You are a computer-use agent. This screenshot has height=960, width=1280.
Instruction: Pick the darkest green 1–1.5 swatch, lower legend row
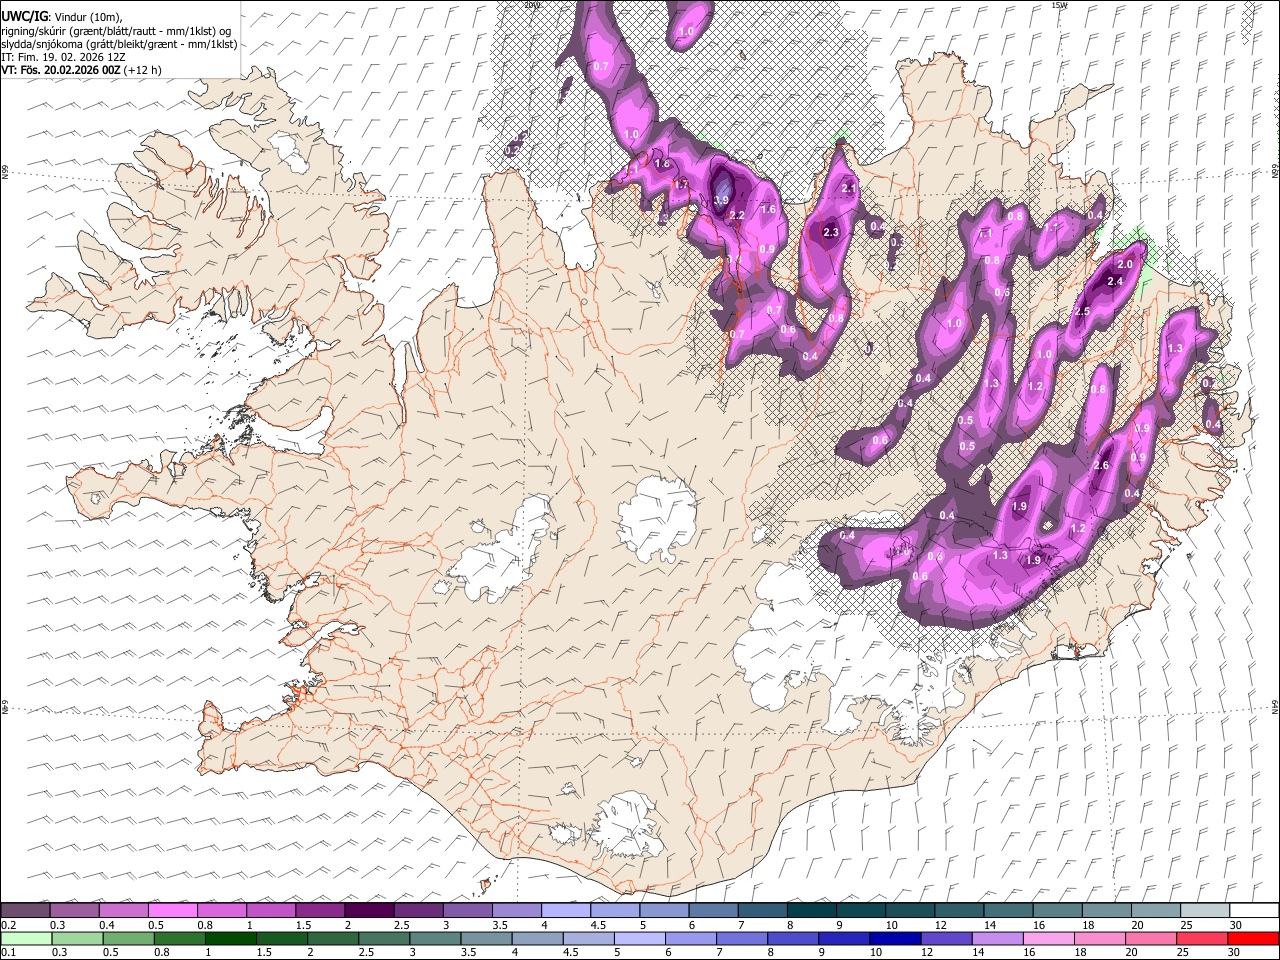(x=229, y=938)
